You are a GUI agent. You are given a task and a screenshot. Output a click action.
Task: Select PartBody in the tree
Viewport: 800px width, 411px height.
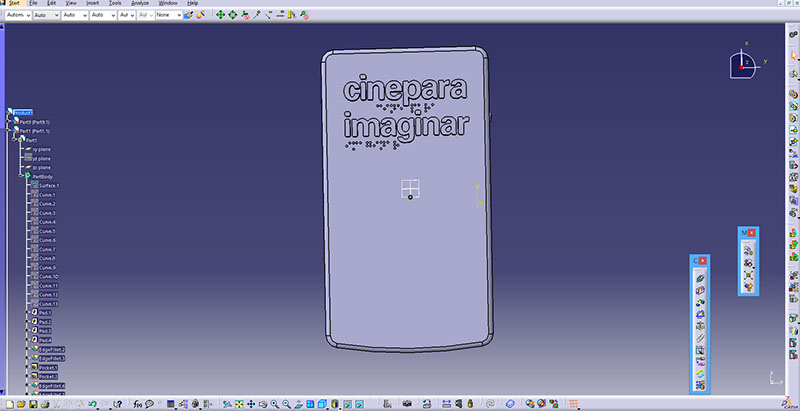click(x=42, y=176)
